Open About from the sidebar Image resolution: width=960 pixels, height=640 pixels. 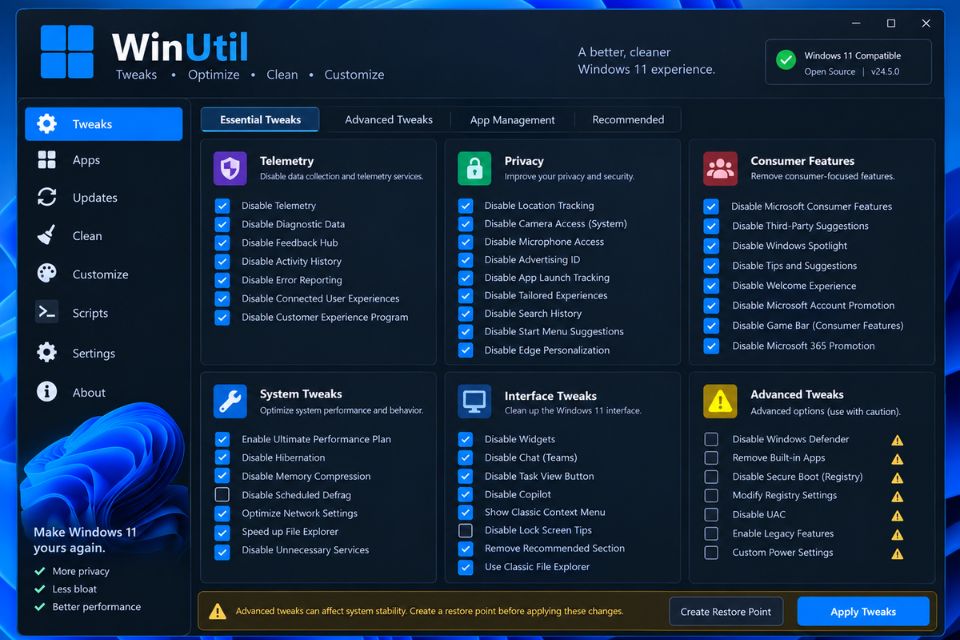(x=103, y=392)
